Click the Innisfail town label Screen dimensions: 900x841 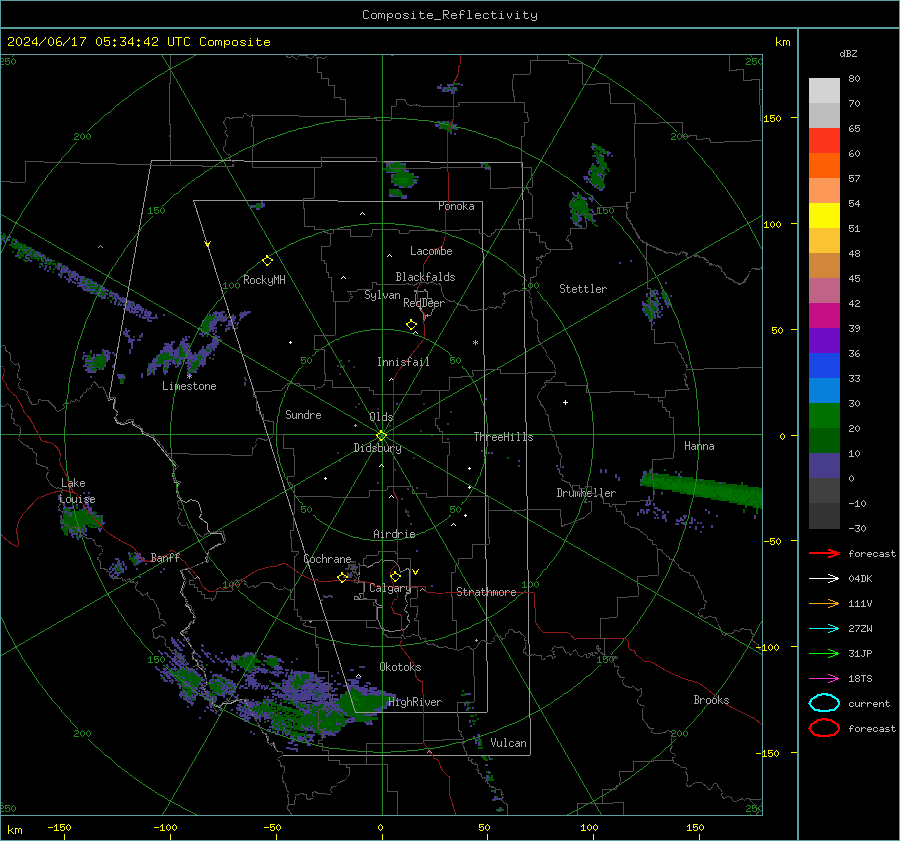click(x=403, y=362)
